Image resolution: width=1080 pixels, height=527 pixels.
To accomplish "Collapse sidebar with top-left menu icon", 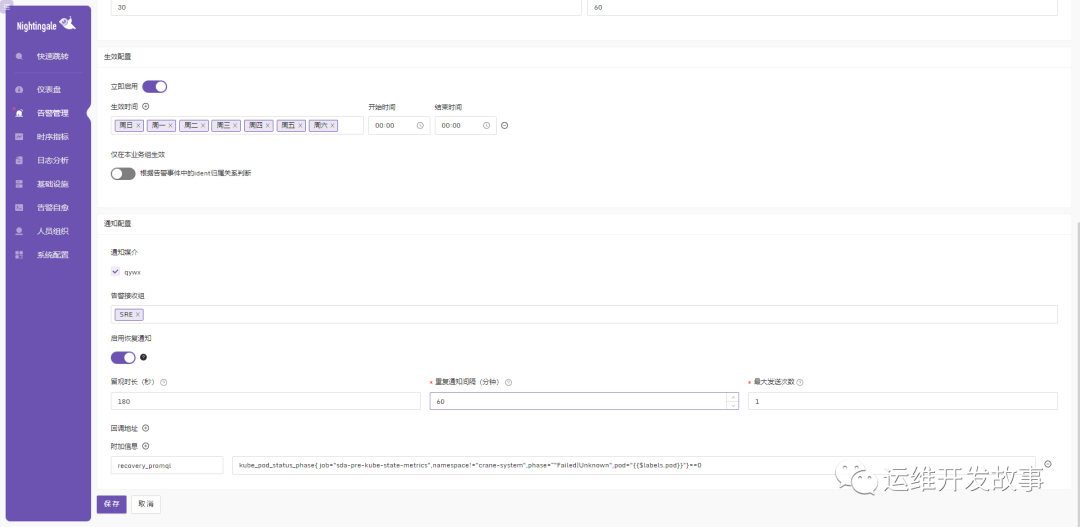I will (x=8, y=6).
